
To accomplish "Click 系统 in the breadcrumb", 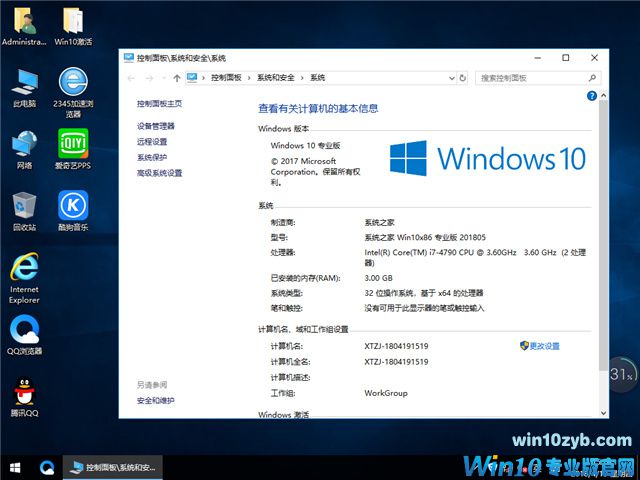I will pyautogui.click(x=318, y=78).
